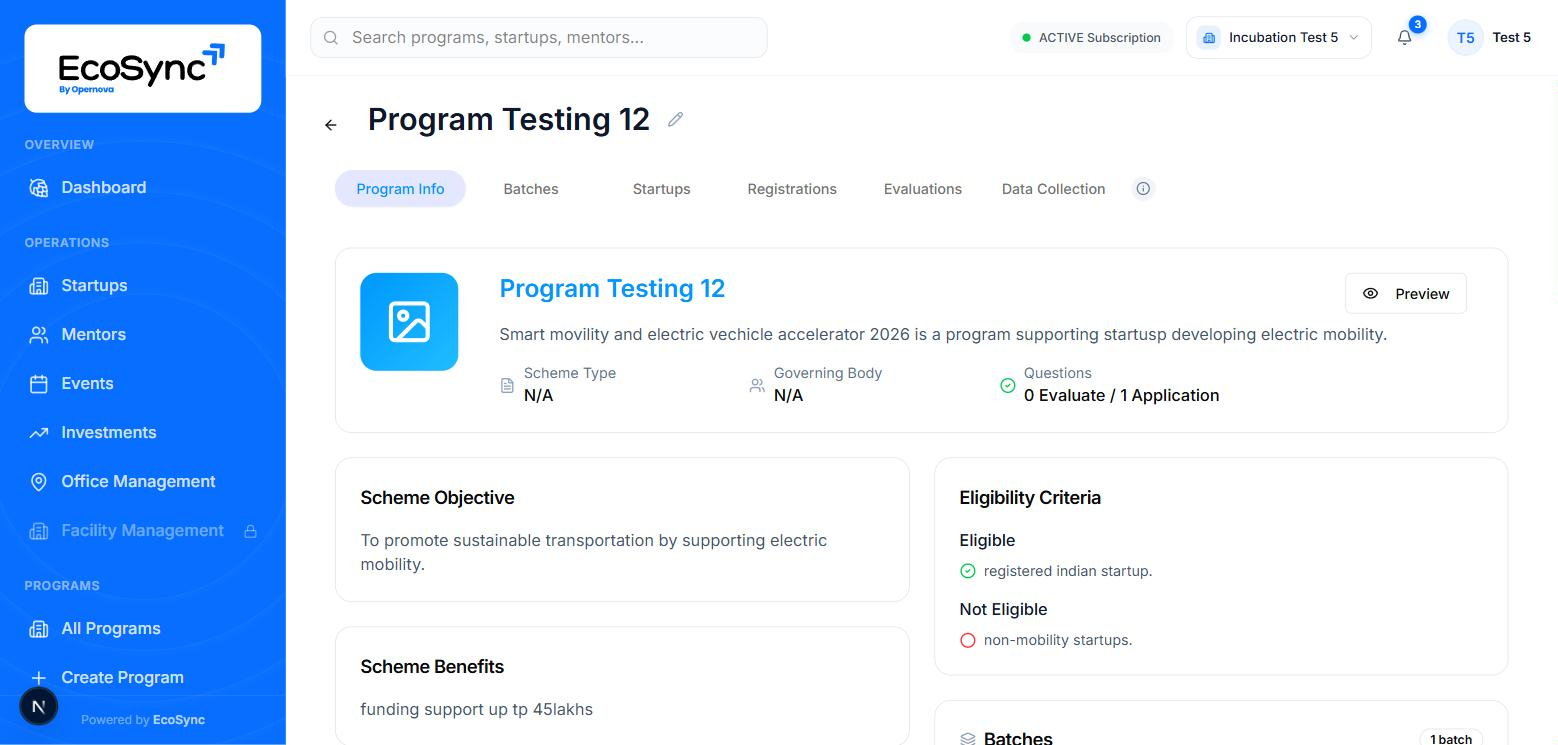Click 'funding support up tp 45lakhs' text
1558x745 pixels.
pyautogui.click(x=476, y=710)
